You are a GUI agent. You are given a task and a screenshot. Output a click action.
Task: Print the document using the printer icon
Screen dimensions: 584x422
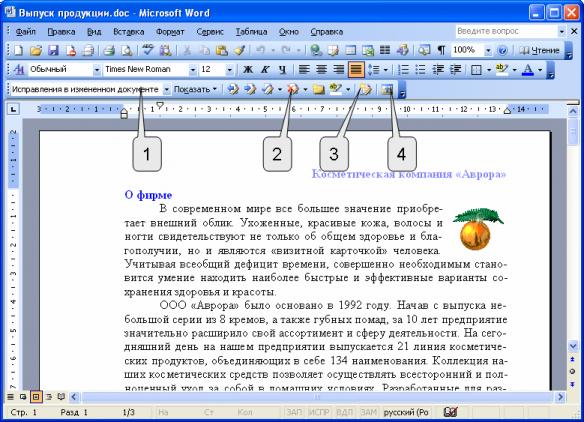(x=108, y=50)
